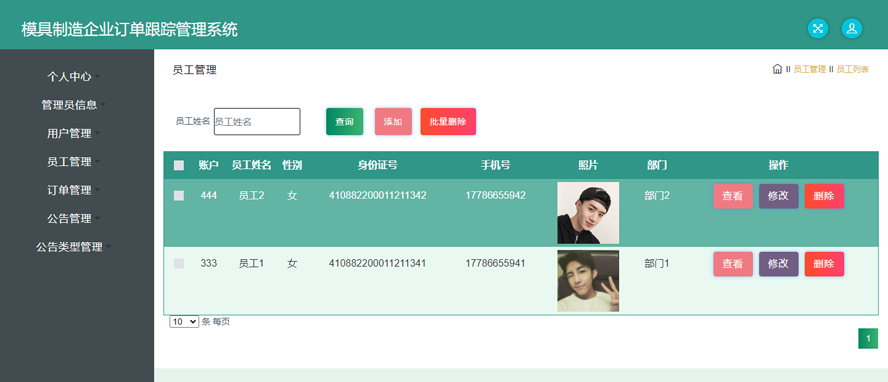Screen dimensions: 888x382
Task: Click the 查询 search button
Action: 344,122
